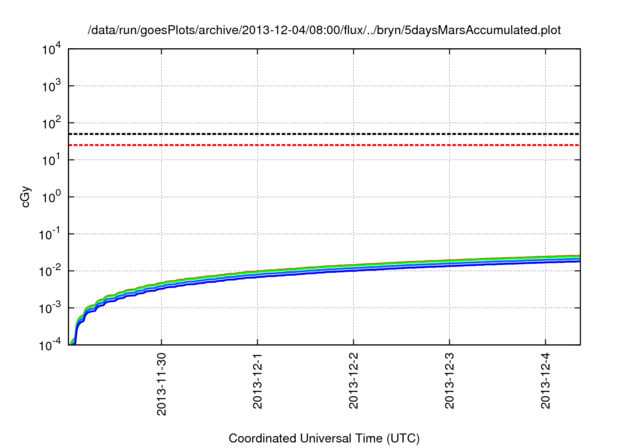Click the 2013-12-3 date label
The image size is (640, 448).
coord(449,381)
